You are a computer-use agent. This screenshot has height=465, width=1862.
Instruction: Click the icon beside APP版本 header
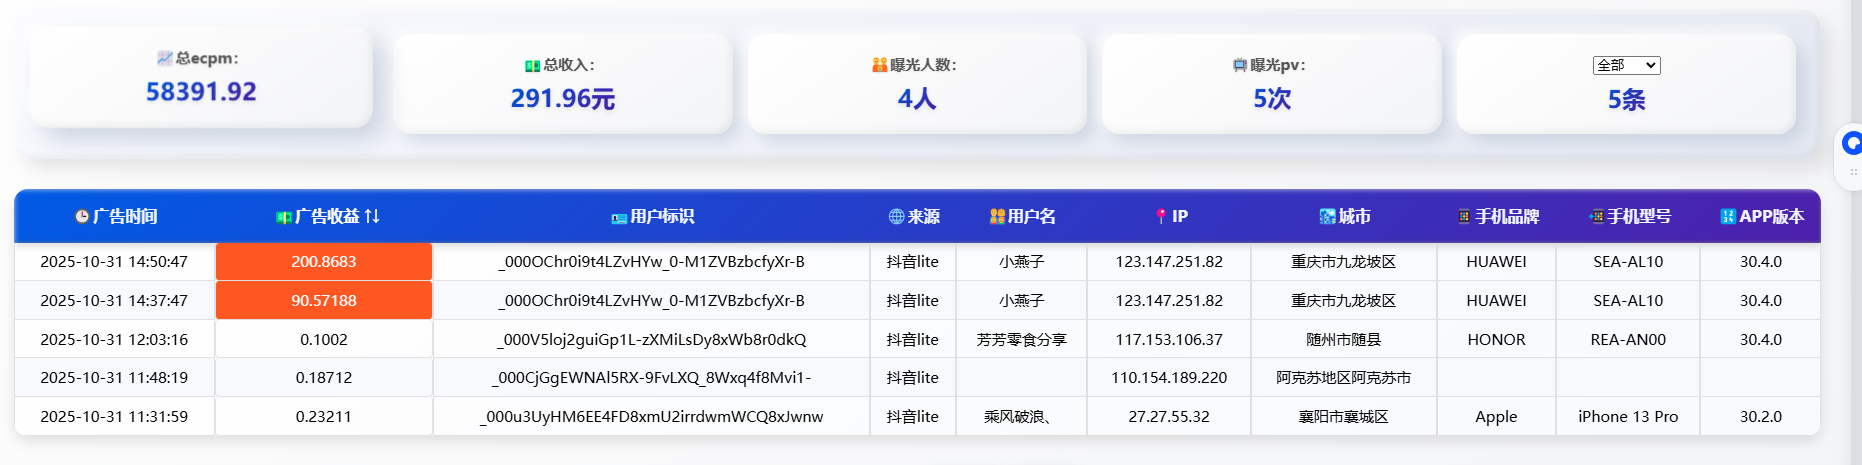tap(1728, 216)
